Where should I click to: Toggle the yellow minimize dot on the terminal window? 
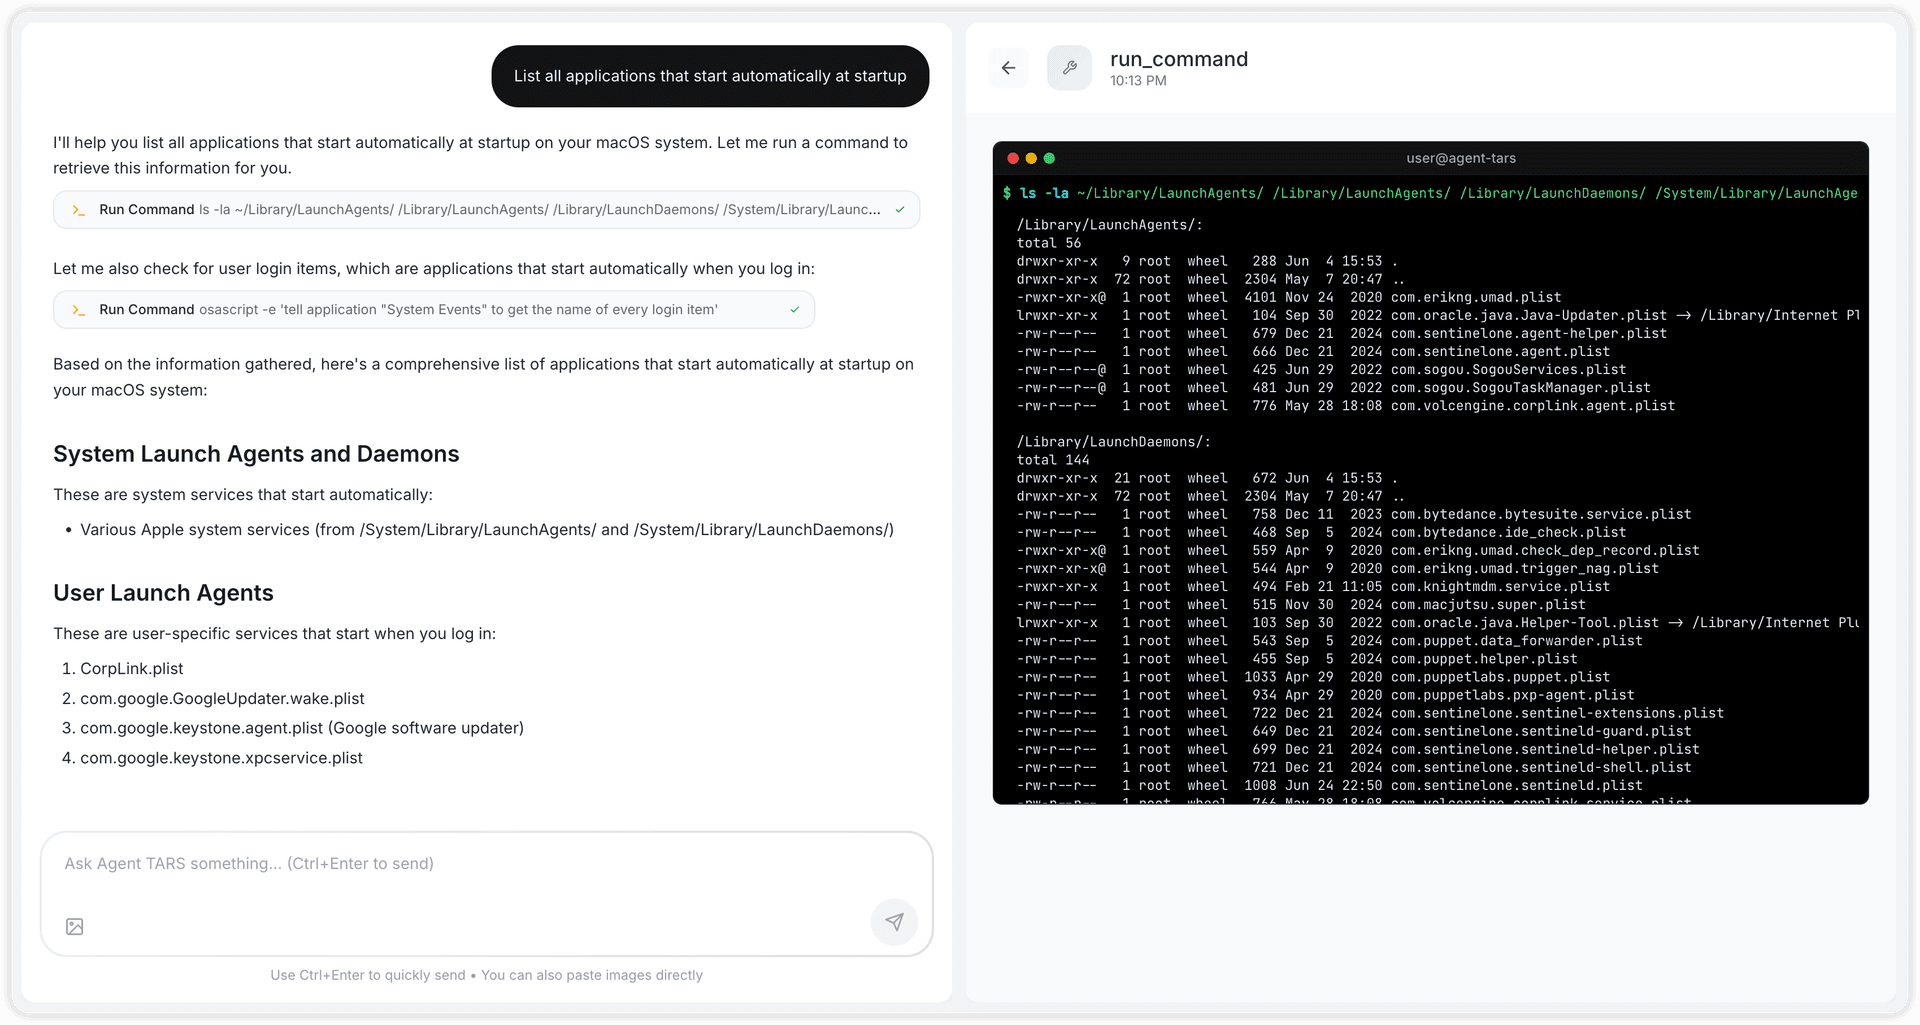1031,158
